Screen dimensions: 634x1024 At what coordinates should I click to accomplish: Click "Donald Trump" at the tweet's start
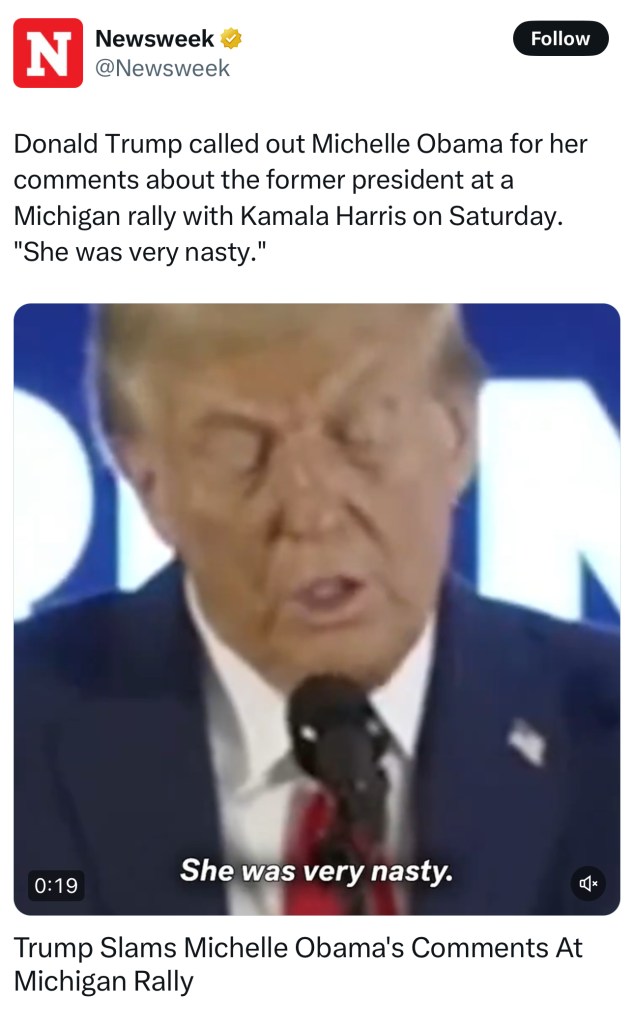tap(98, 144)
